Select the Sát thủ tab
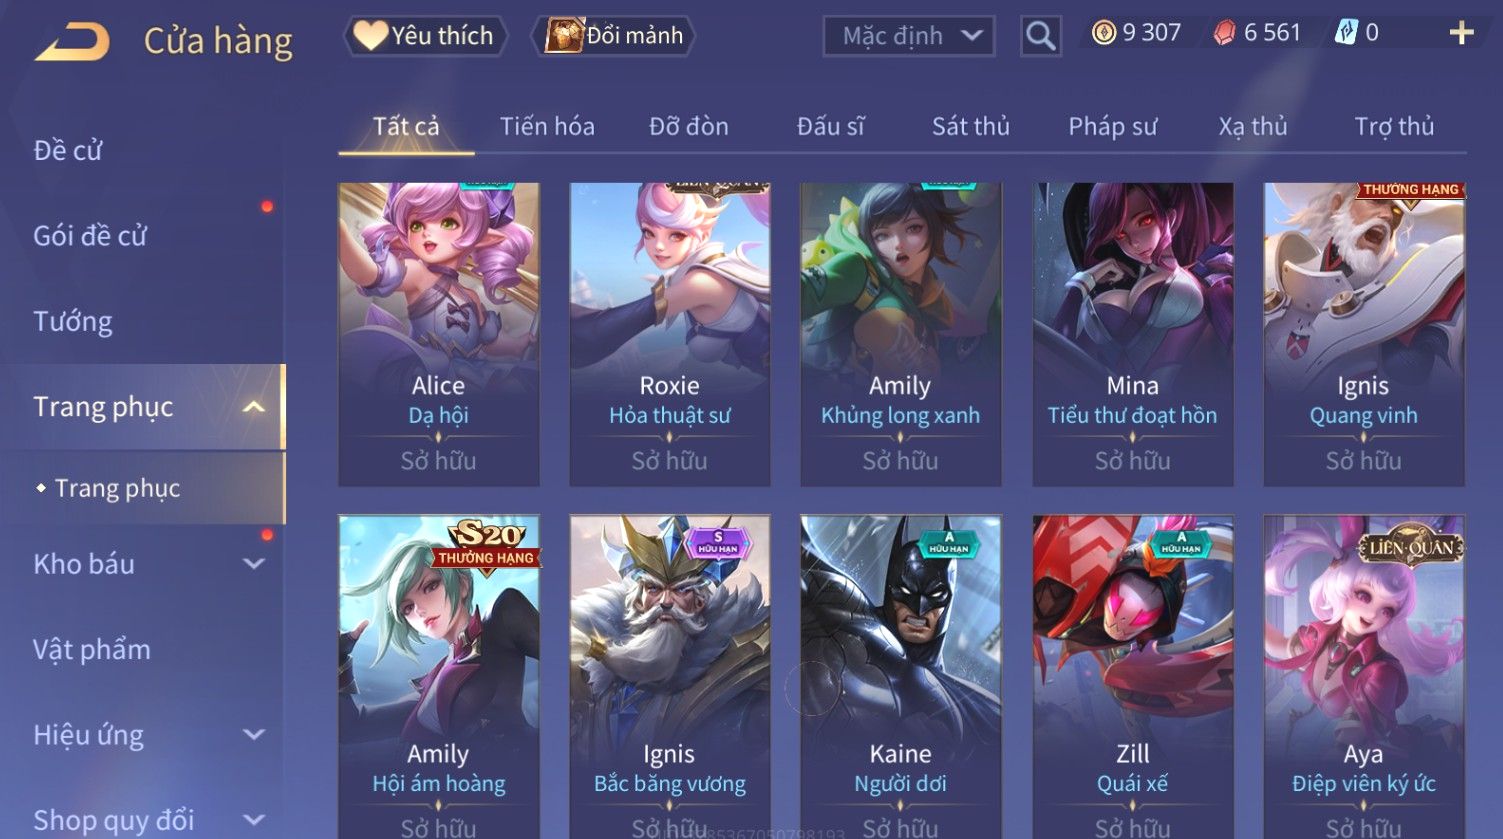This screenshot has width=1503, height=839. [970, 126]
